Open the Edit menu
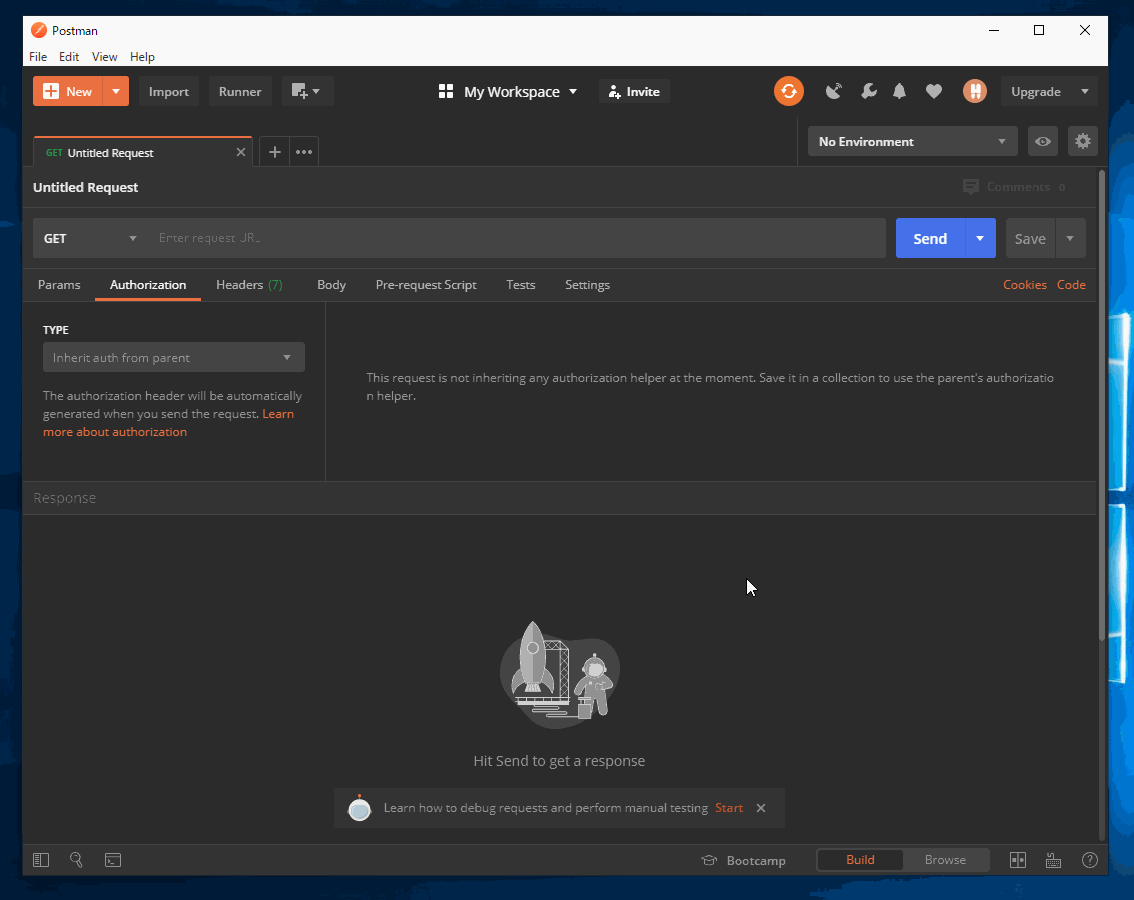Image resolution: width=1134 pixels, height=900 pixels. coord(69,56)
